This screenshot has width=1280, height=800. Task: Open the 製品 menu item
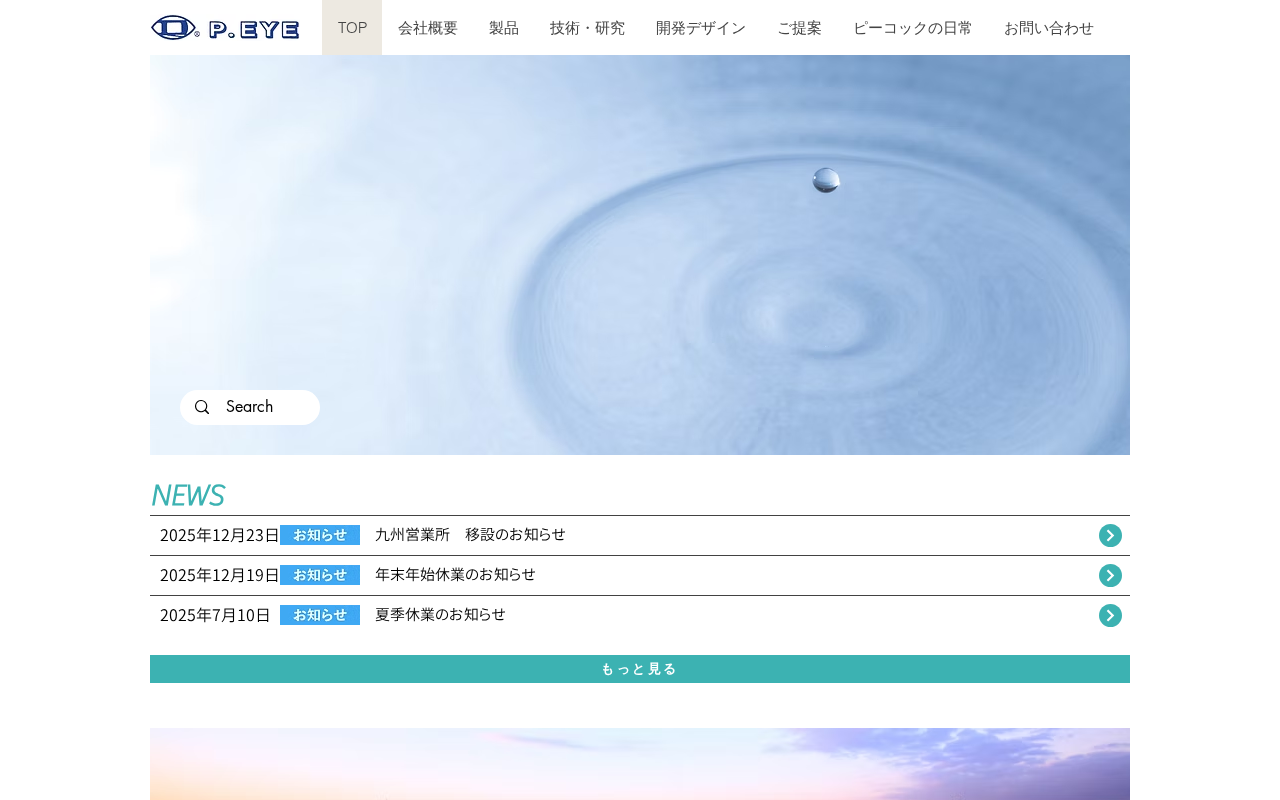pyautogui.click(x=504, y=28)
